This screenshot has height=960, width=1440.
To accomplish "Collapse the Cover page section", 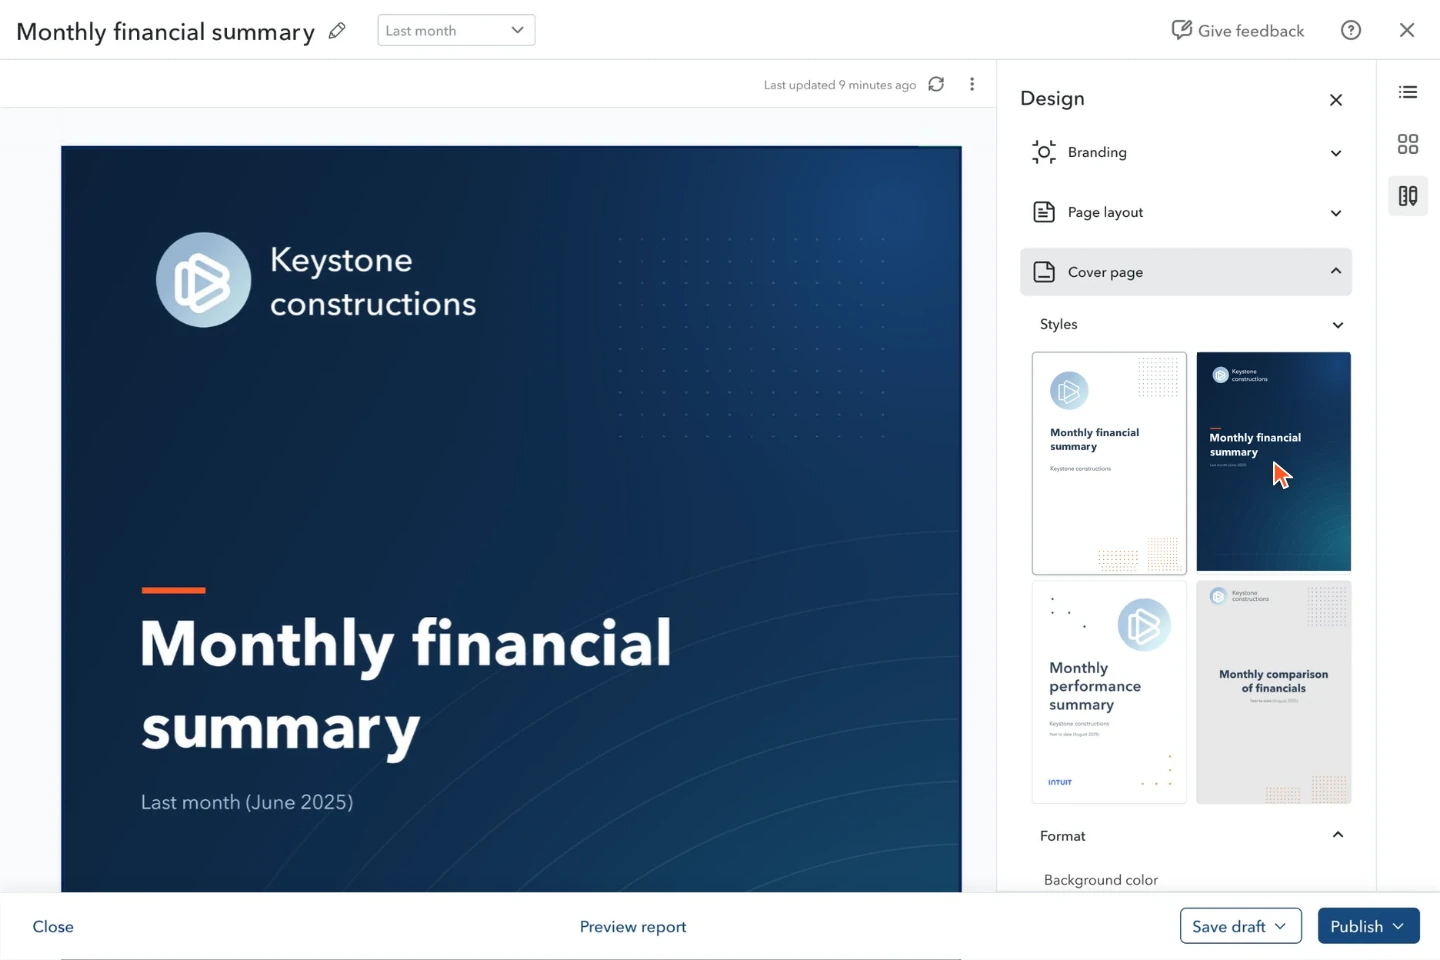I will coord(1186,272).
